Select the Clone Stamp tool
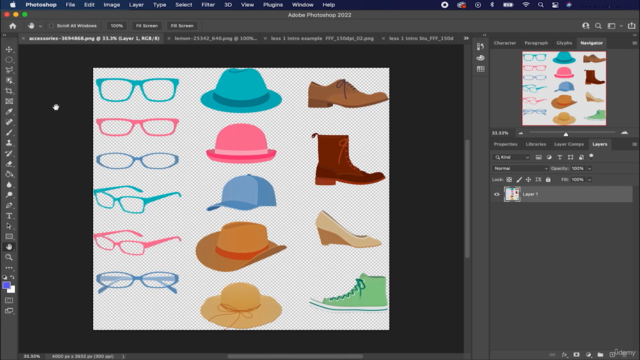The width and height of the screenshot is (640, 360). 9,143
